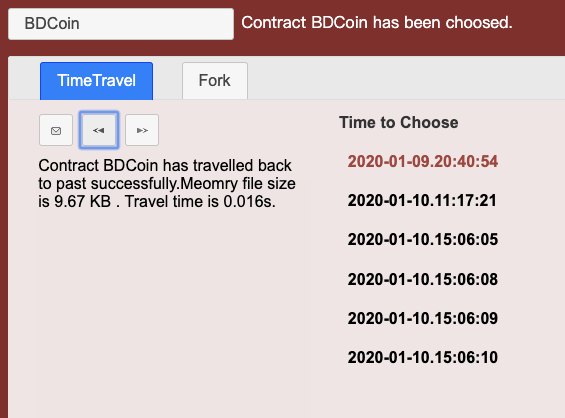Switch to the TimeTravel tab
Viewport: 565px width, 418px height.
(x=96, y=81)
